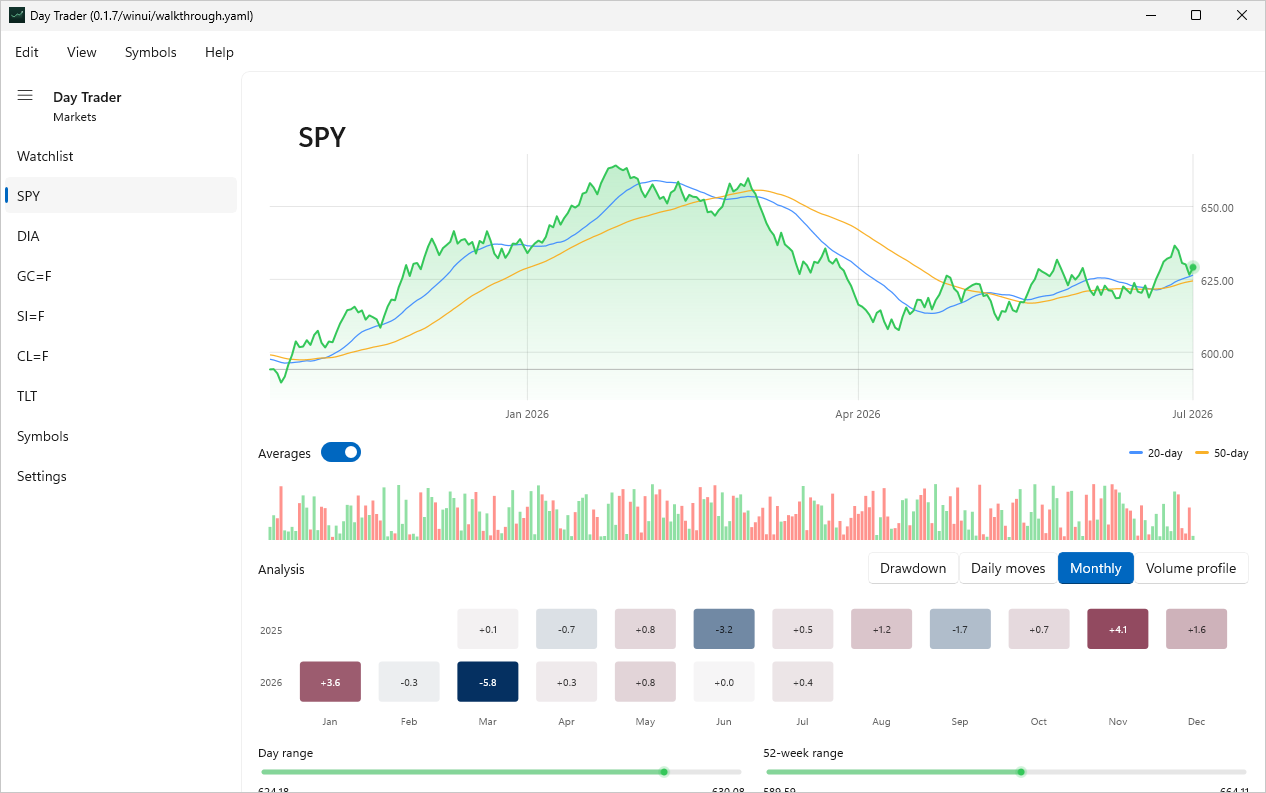Minimize the Day Trader window
The height and width of the screenshot is (793, 1266).
coord(1150,15)
